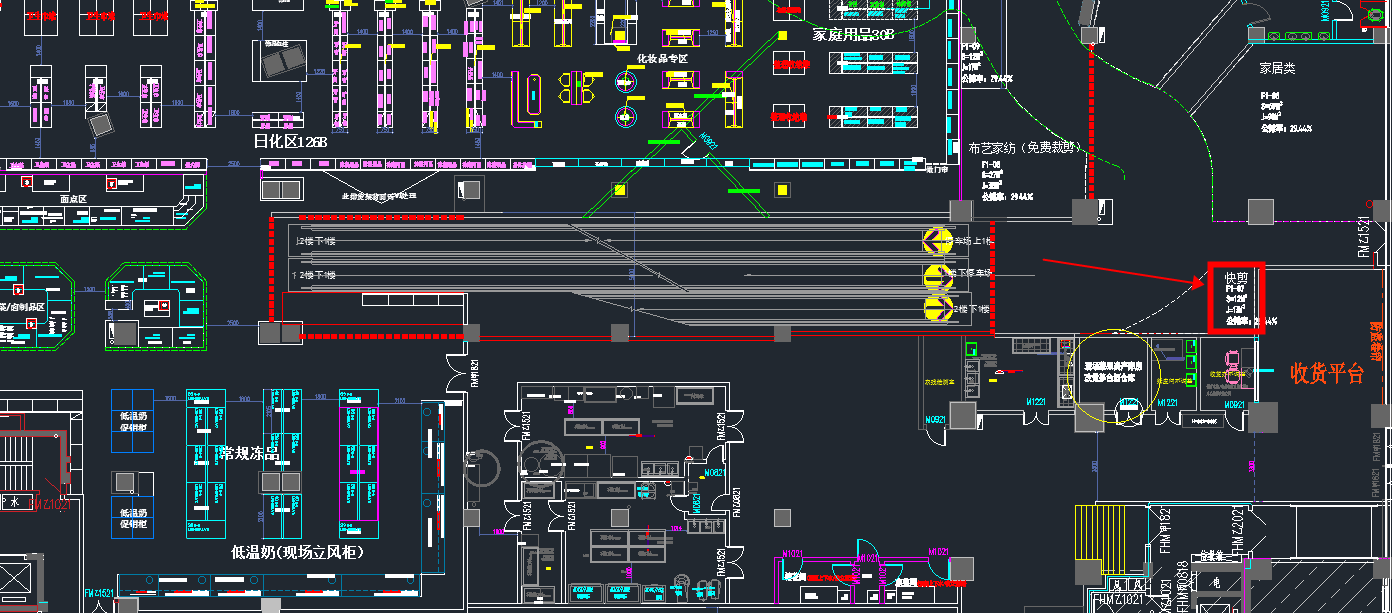
Task: Select the 家庭用品30B area label
Action: (852, 35)
